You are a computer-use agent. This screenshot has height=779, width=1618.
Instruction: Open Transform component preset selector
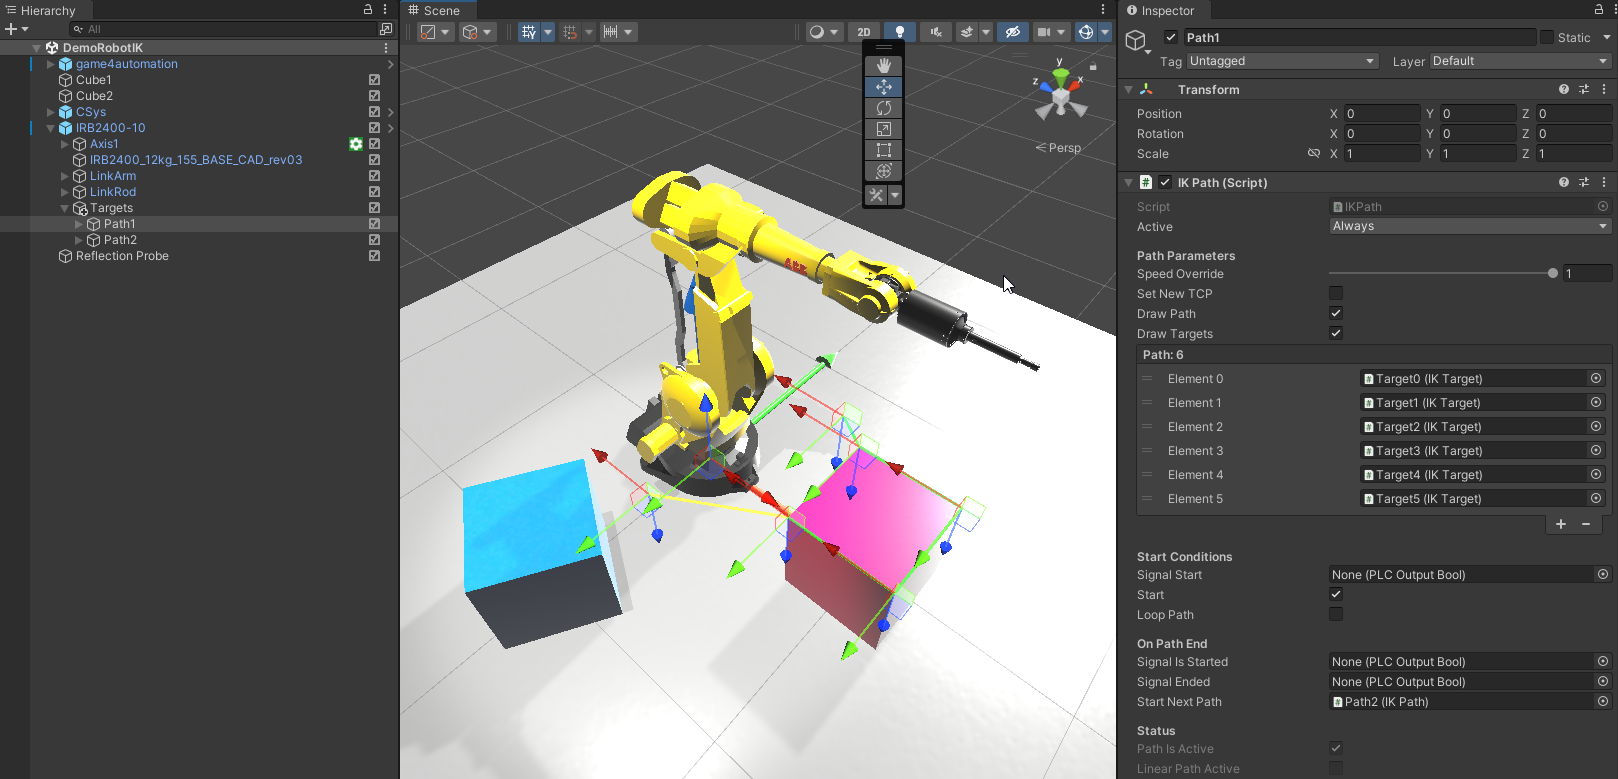point(1584,89)
